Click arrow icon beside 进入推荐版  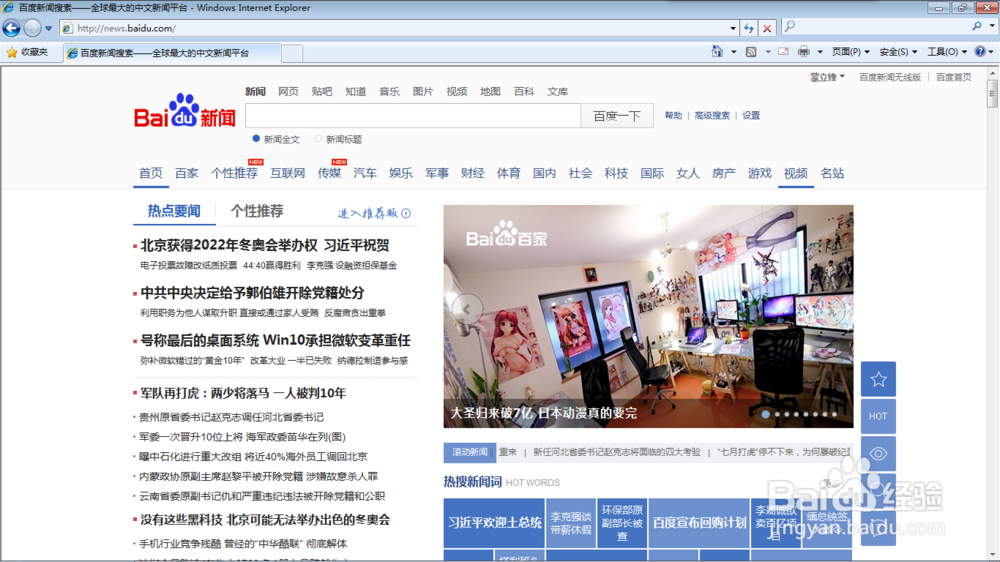pyautogui.click(x=406, y=213)
